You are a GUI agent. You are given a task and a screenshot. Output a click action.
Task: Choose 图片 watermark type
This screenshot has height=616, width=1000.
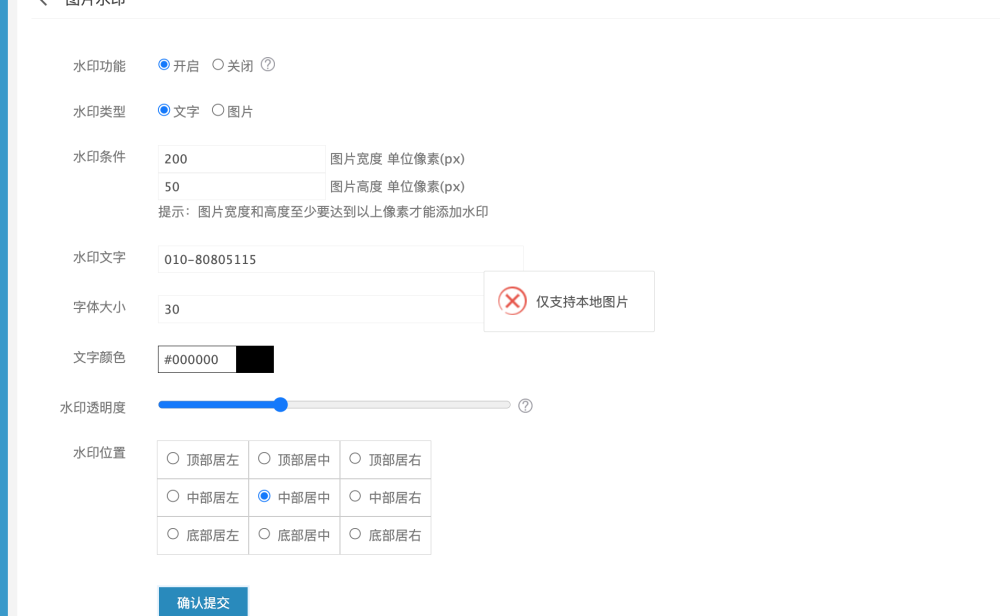coord(218,110)
